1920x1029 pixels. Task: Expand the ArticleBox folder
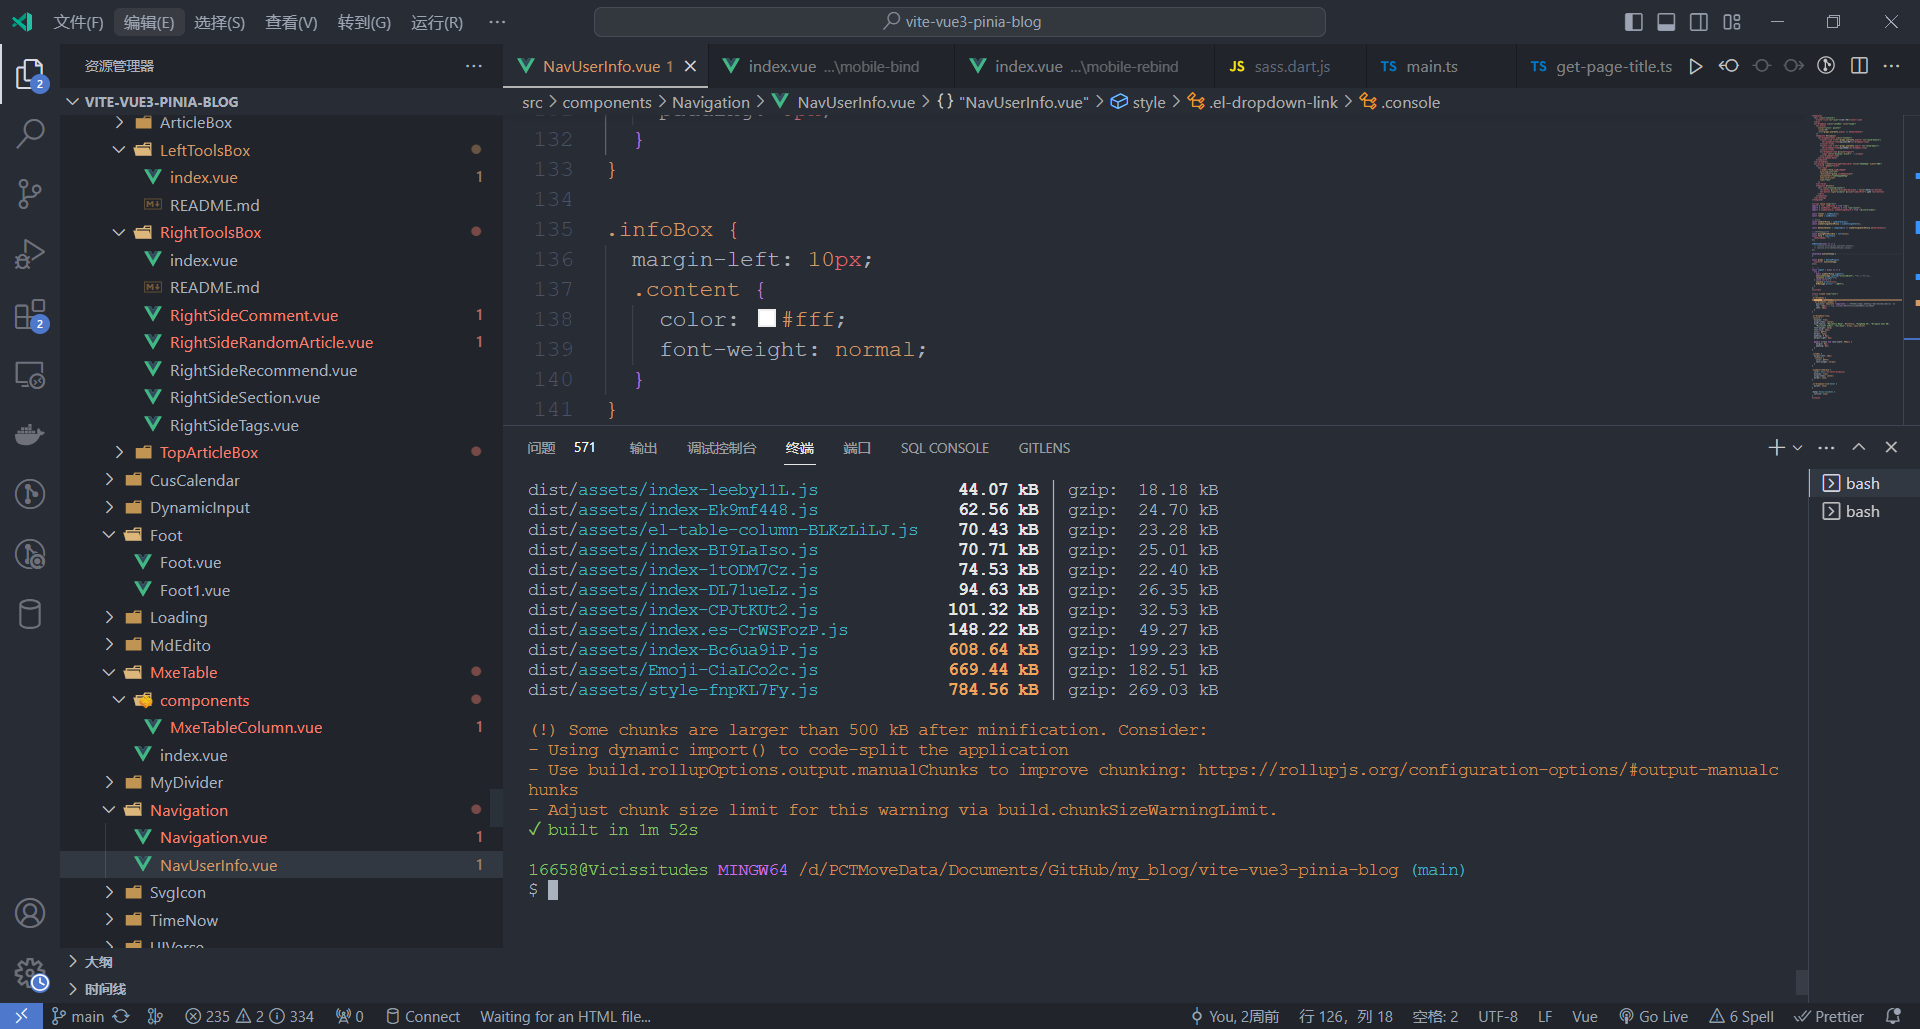[x=120, y=122]
